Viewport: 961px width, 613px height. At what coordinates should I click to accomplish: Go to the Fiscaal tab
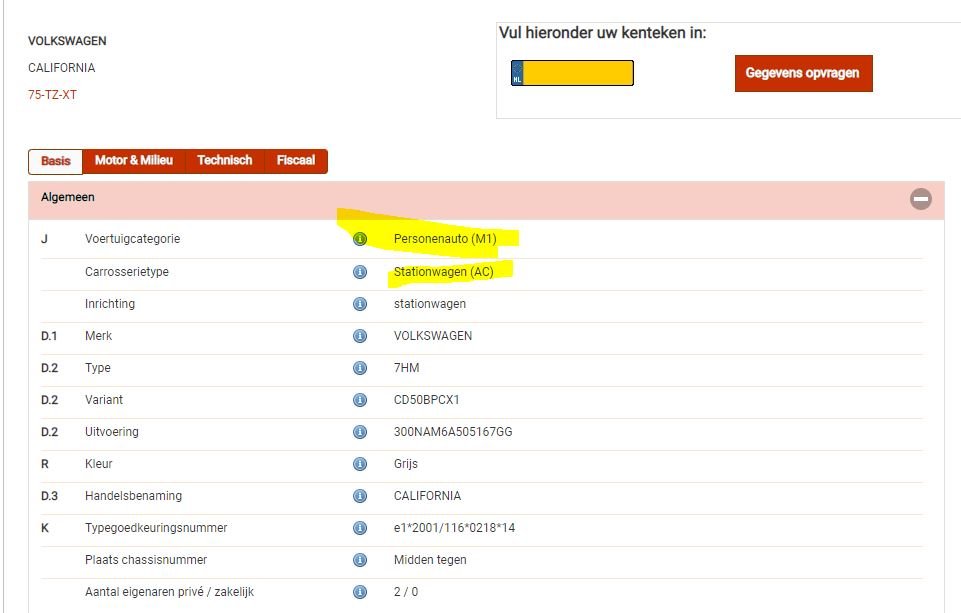tap(296, 161)
